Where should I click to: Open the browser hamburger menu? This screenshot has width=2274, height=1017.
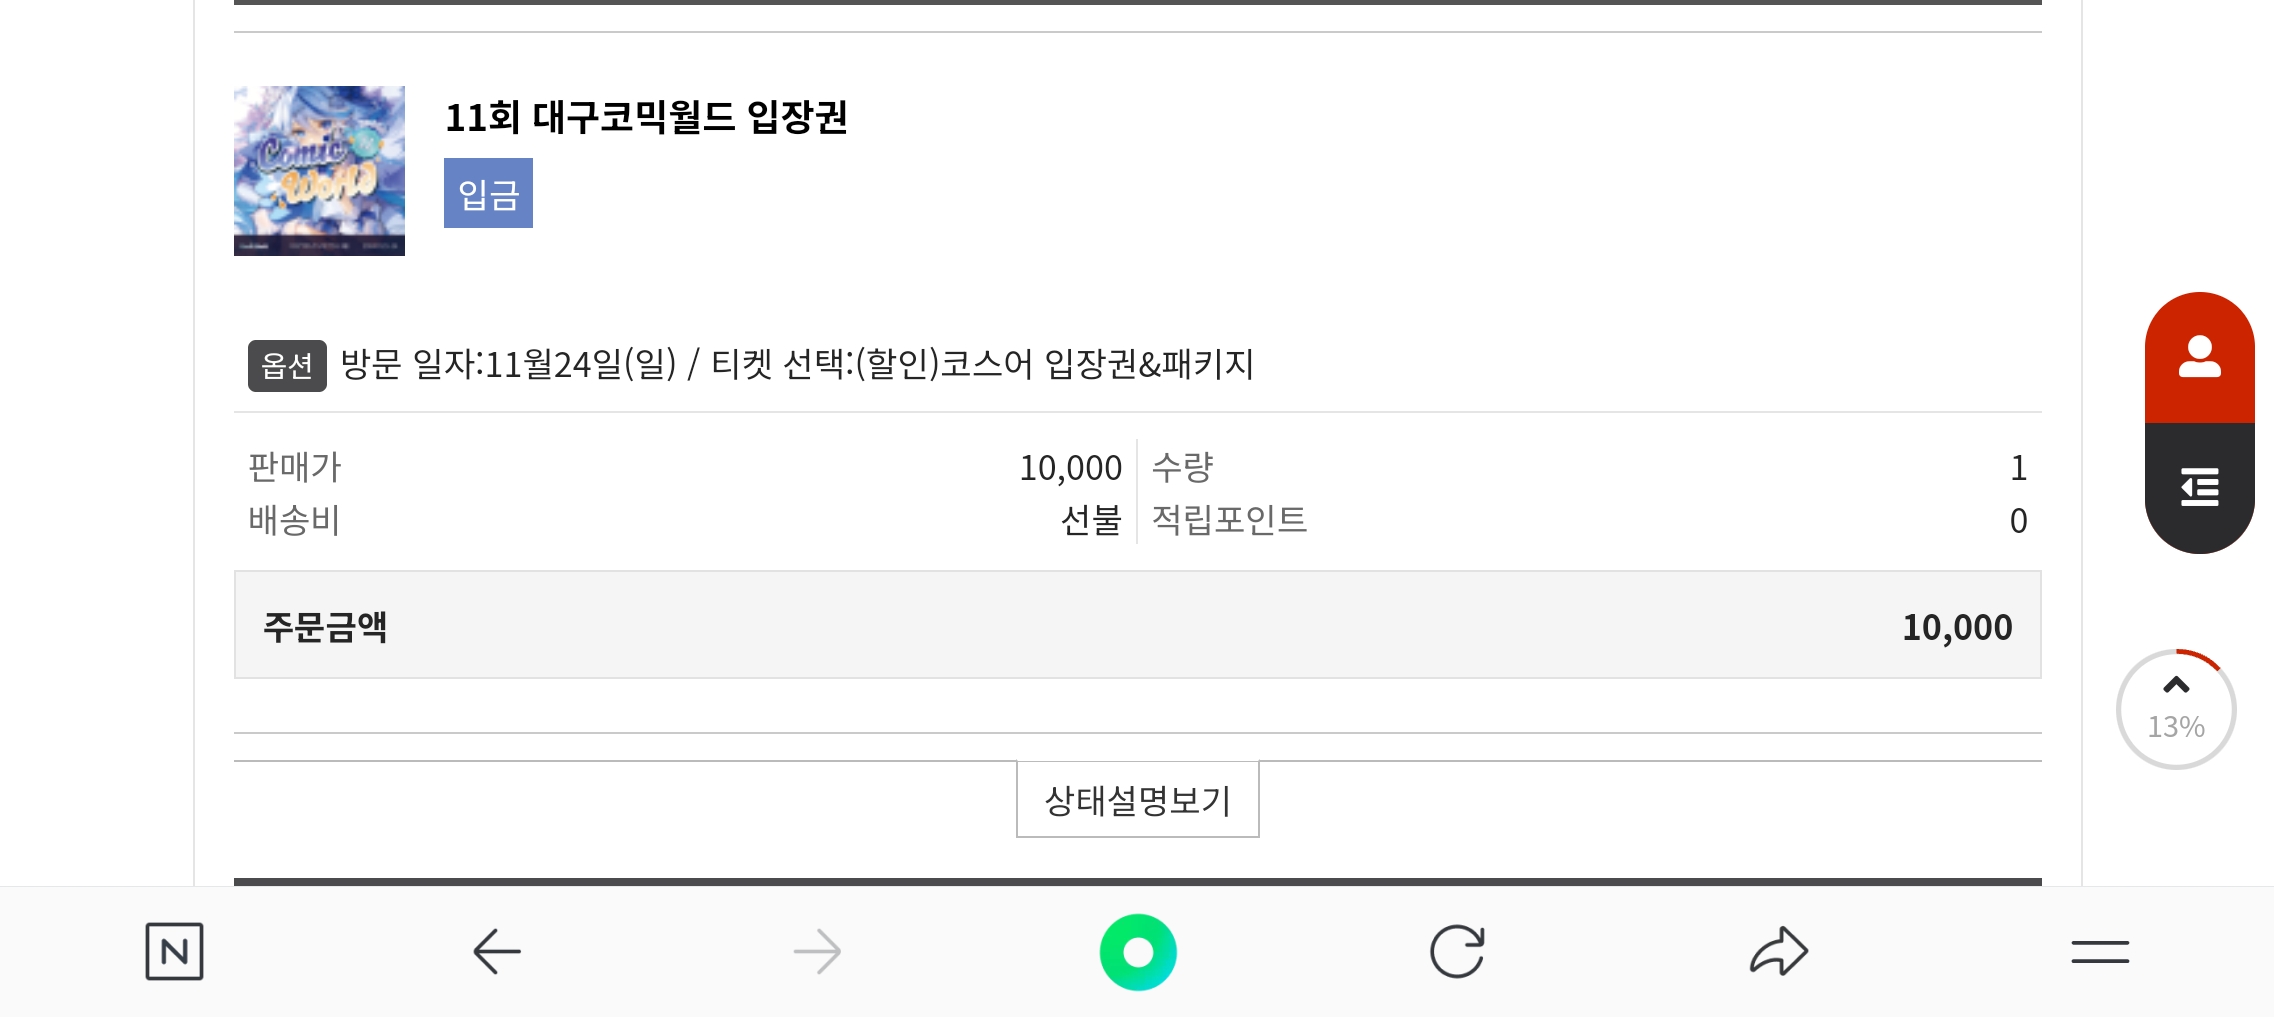2100,951
